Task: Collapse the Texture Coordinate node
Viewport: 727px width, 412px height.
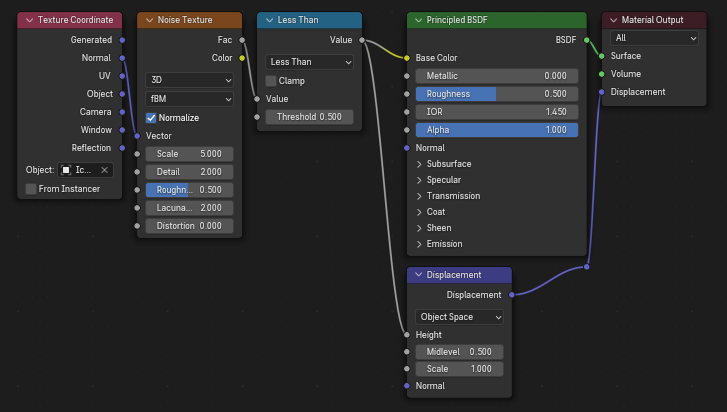Action: [x=30, y=20]
